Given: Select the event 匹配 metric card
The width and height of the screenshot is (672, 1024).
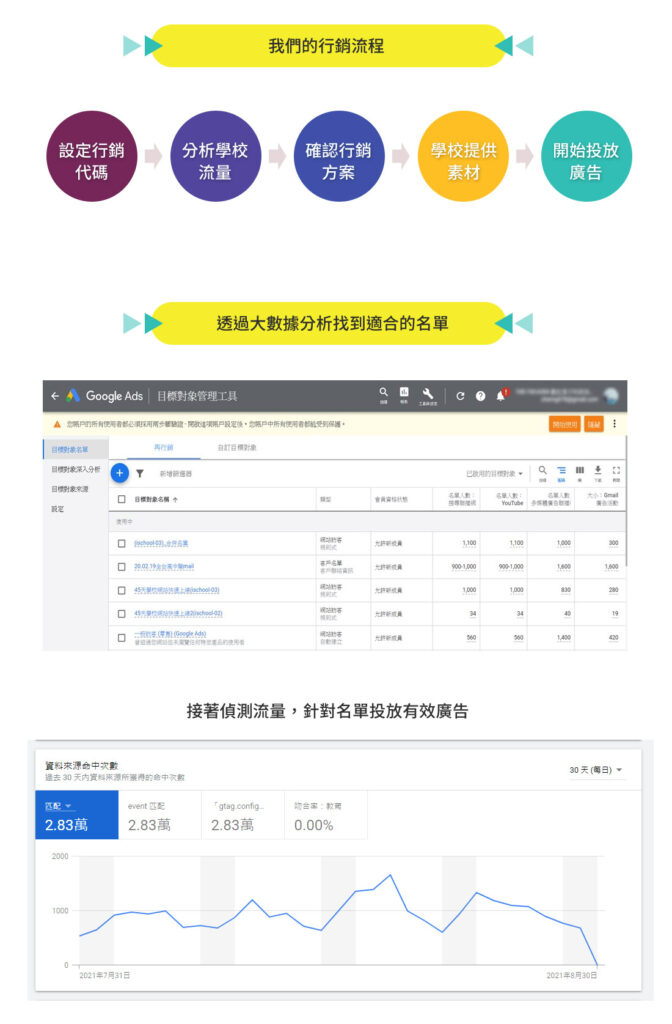Looking at the screenshot, I should 160,815.
